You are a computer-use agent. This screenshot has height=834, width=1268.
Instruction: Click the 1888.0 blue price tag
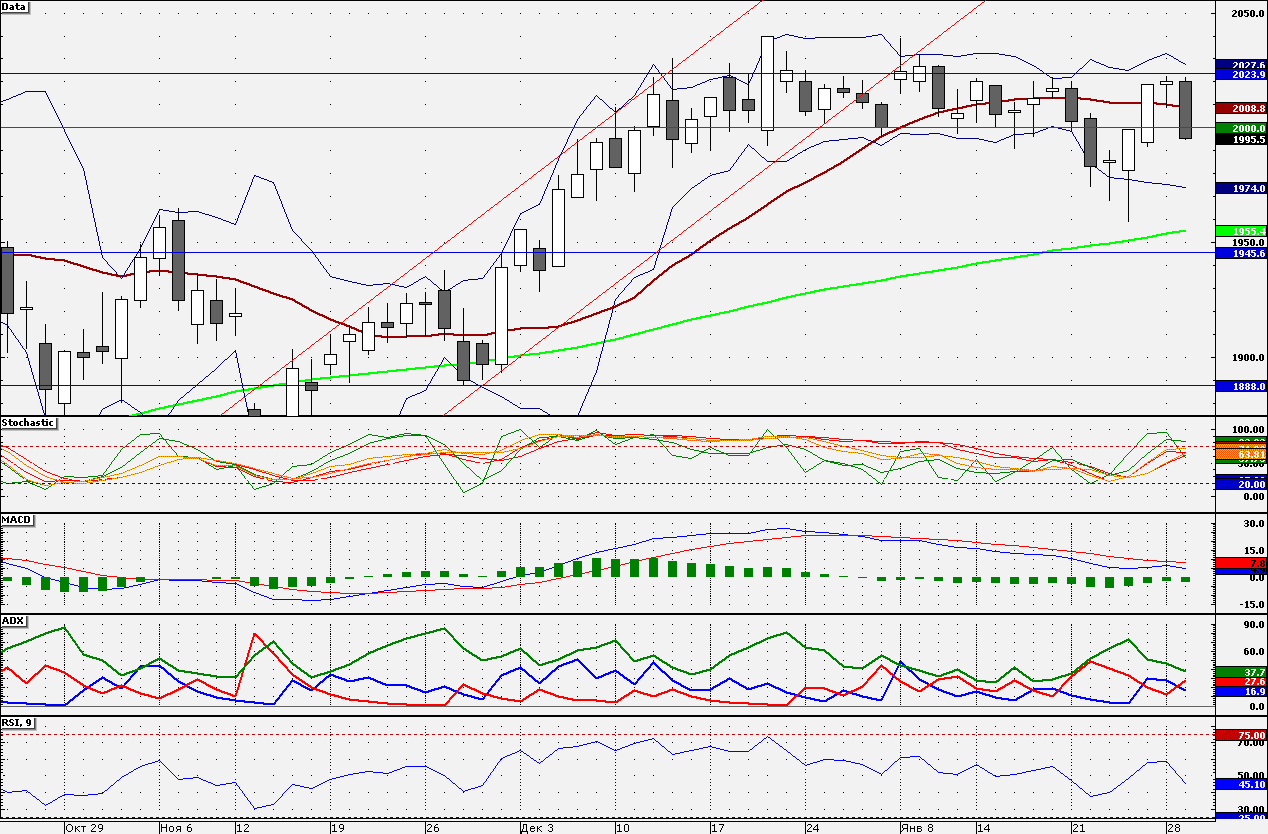(x=1241, y=386)
